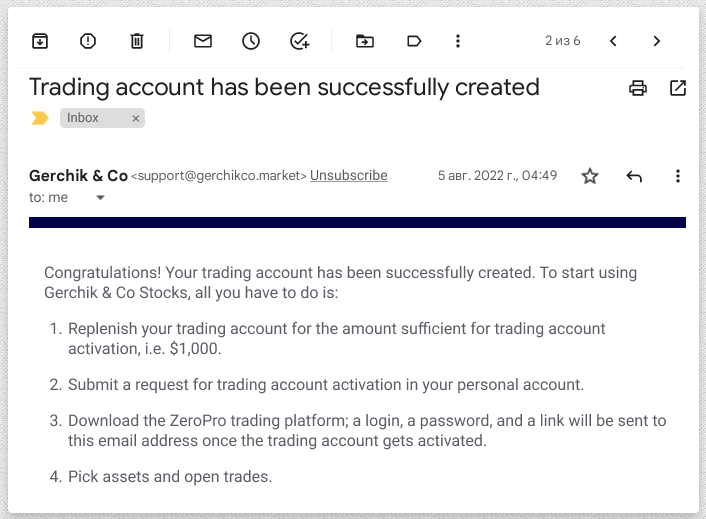Open the labels icon
This screenshot has width=706, height=519.
414,41
